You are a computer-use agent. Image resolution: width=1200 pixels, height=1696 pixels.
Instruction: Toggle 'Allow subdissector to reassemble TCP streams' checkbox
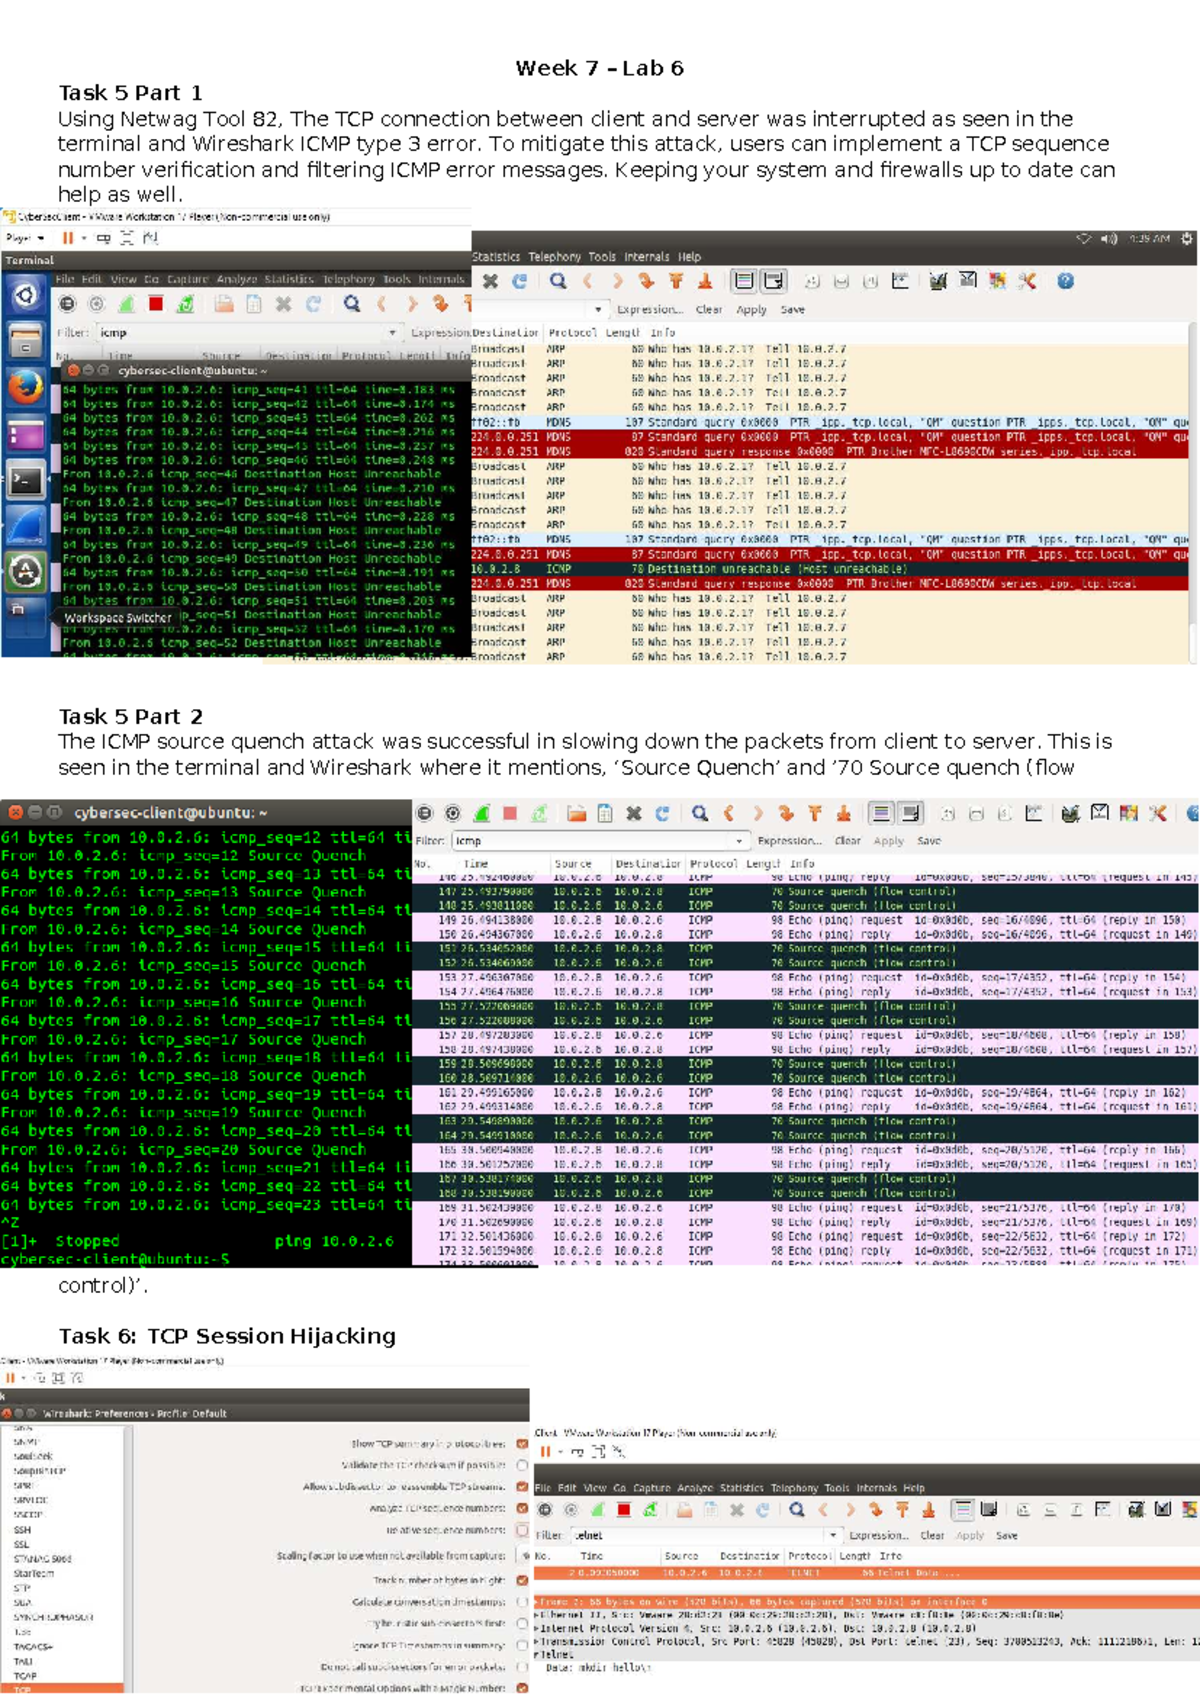point(522,1487)
